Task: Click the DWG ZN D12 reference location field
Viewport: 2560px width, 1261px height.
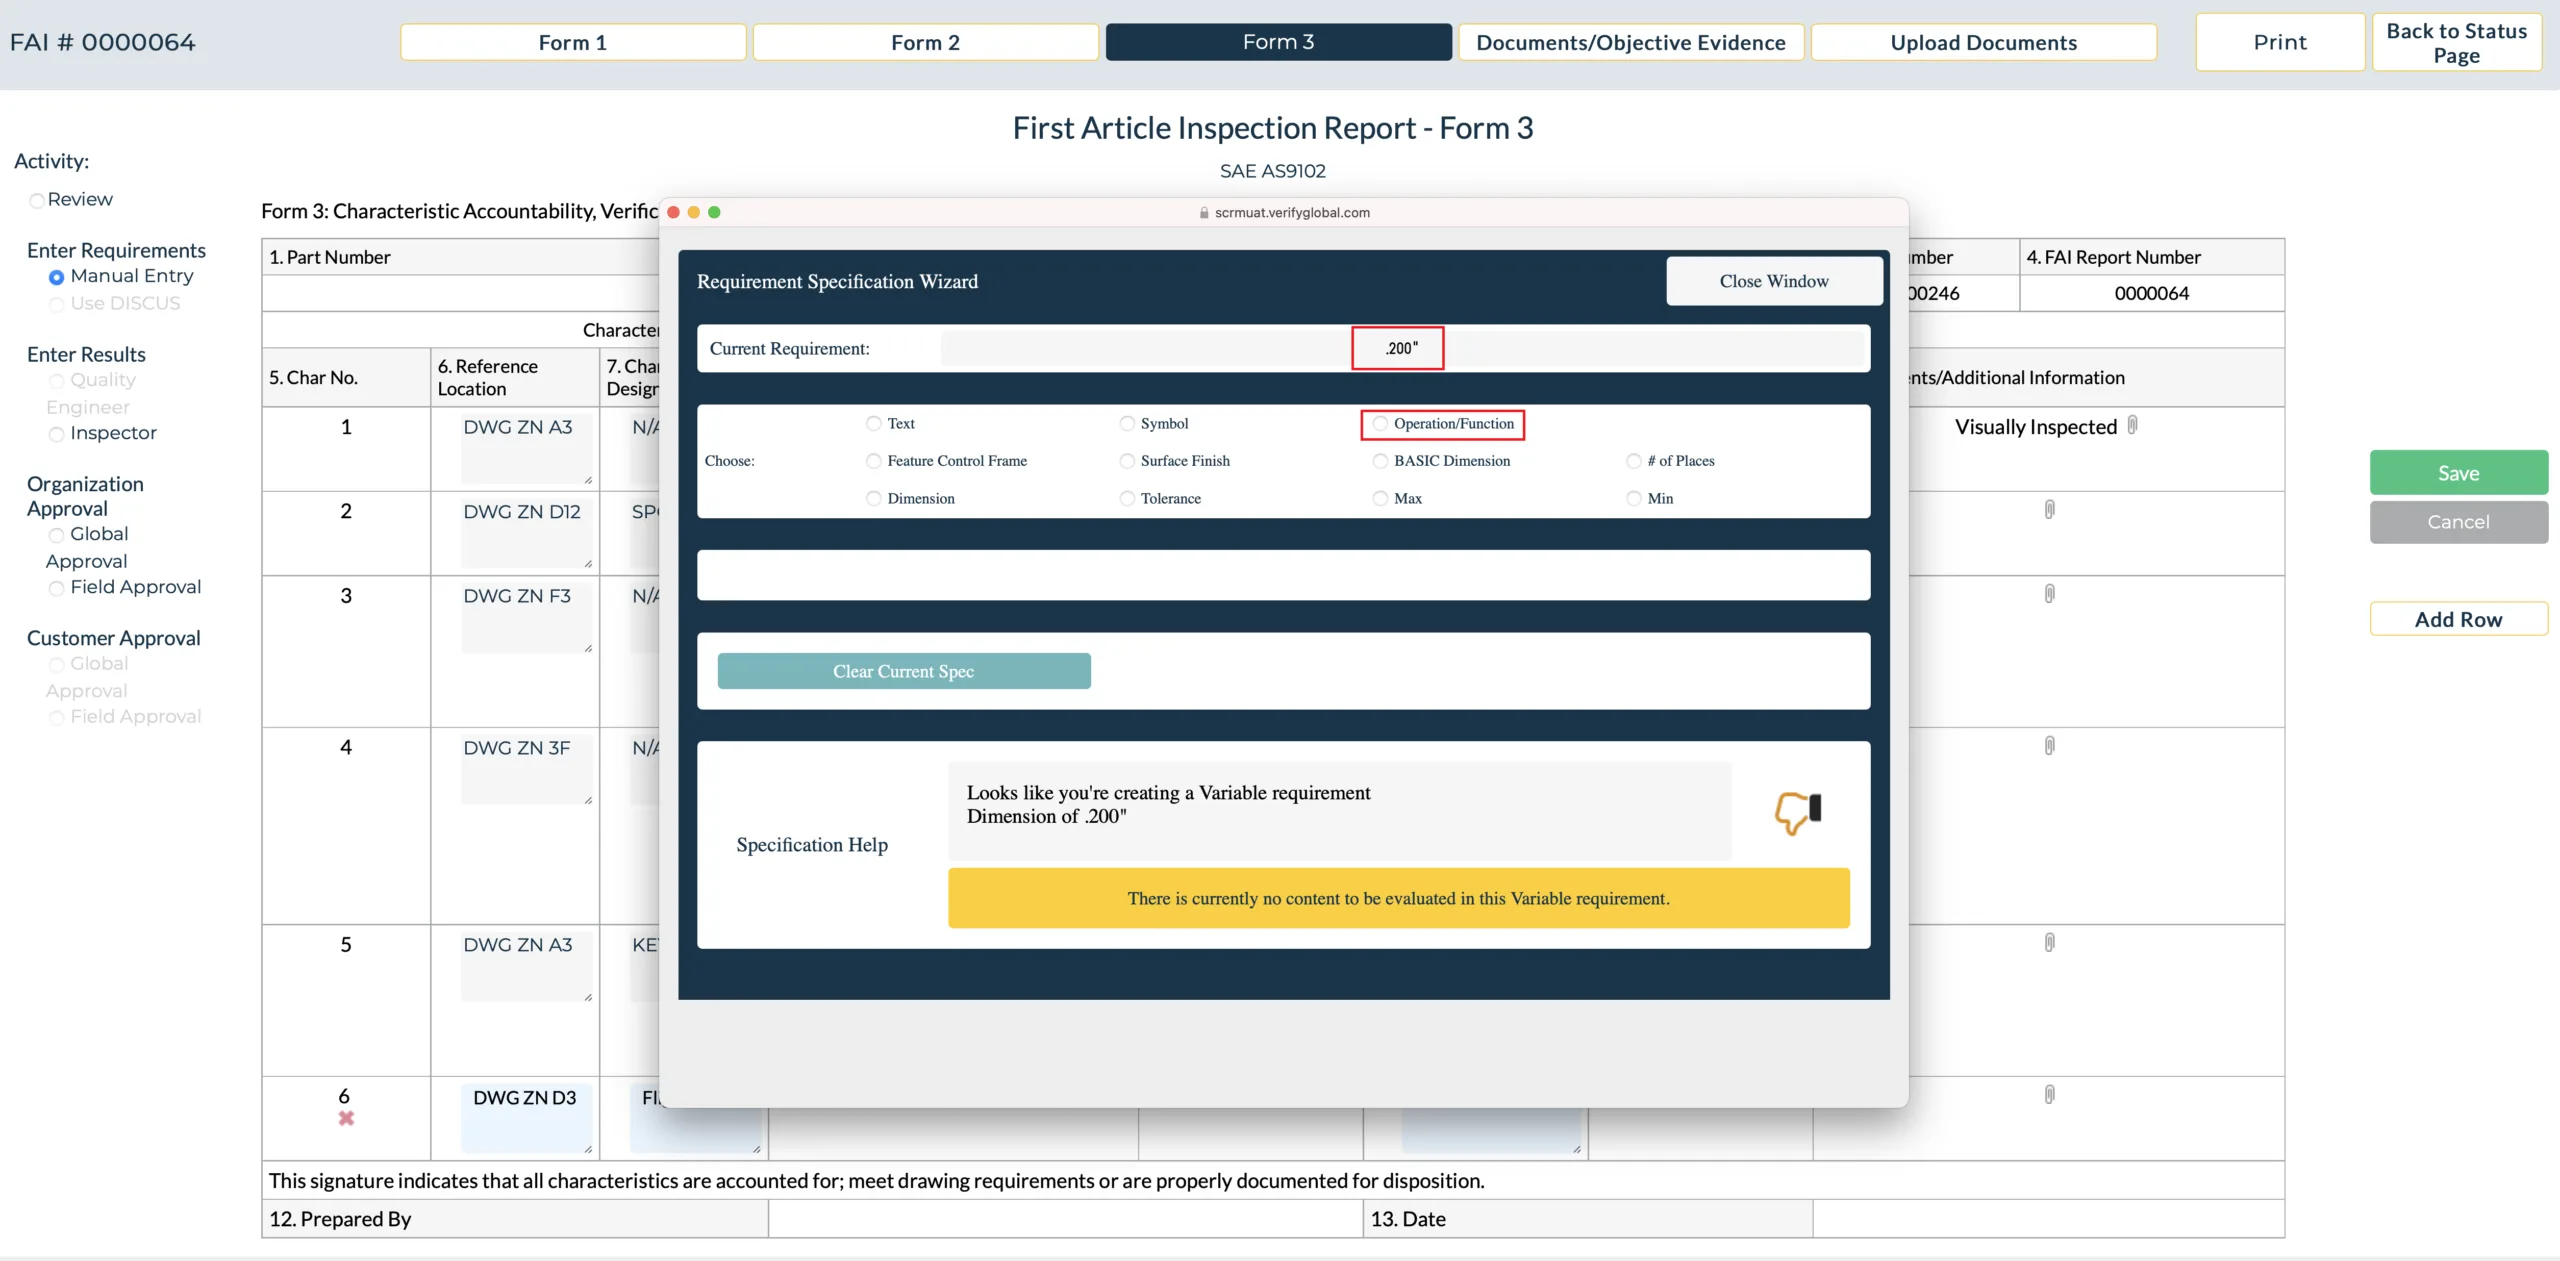Action: (527, 532)
